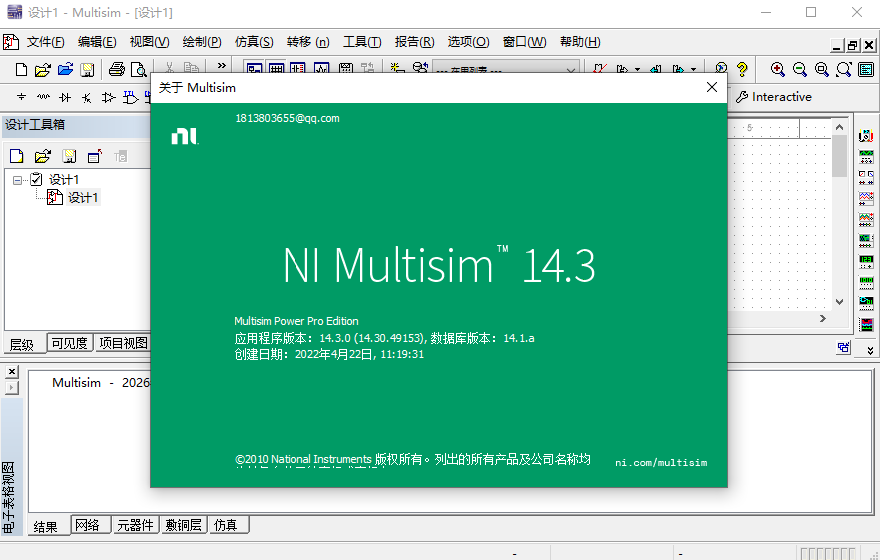
Task: Zoom to fit the sheet
Action: point(844,69)
